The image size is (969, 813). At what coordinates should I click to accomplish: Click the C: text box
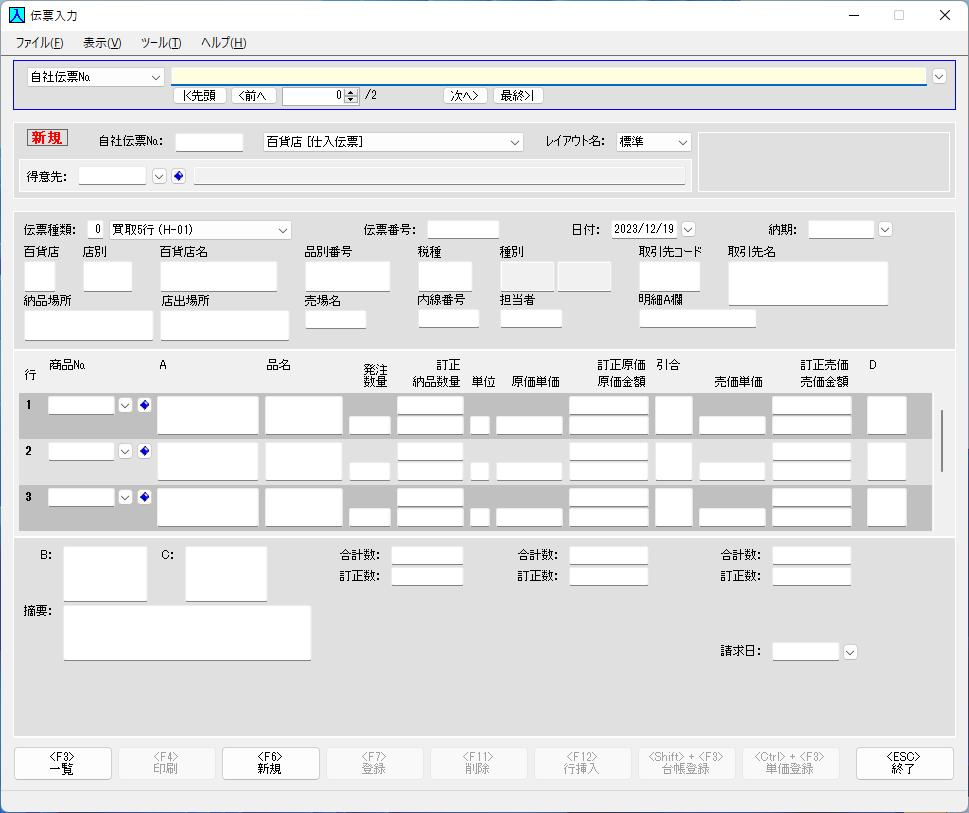[x=226, y=574]
